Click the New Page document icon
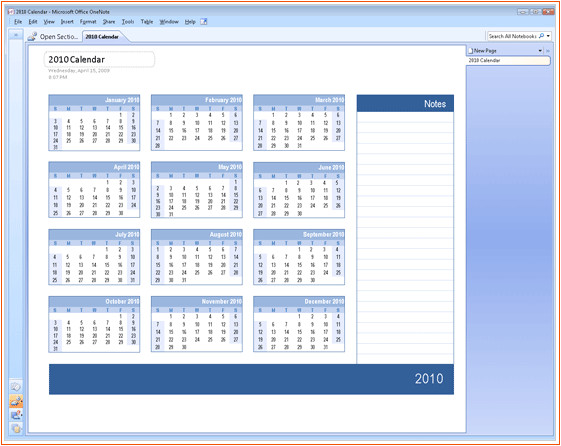Viewport: 561px width, 446px height. tap(471, 51)
